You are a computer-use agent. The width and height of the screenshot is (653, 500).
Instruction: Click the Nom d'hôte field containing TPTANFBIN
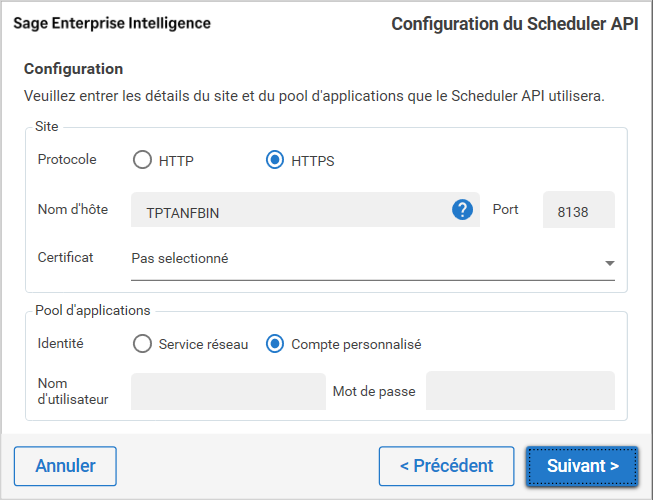[290, 211]
